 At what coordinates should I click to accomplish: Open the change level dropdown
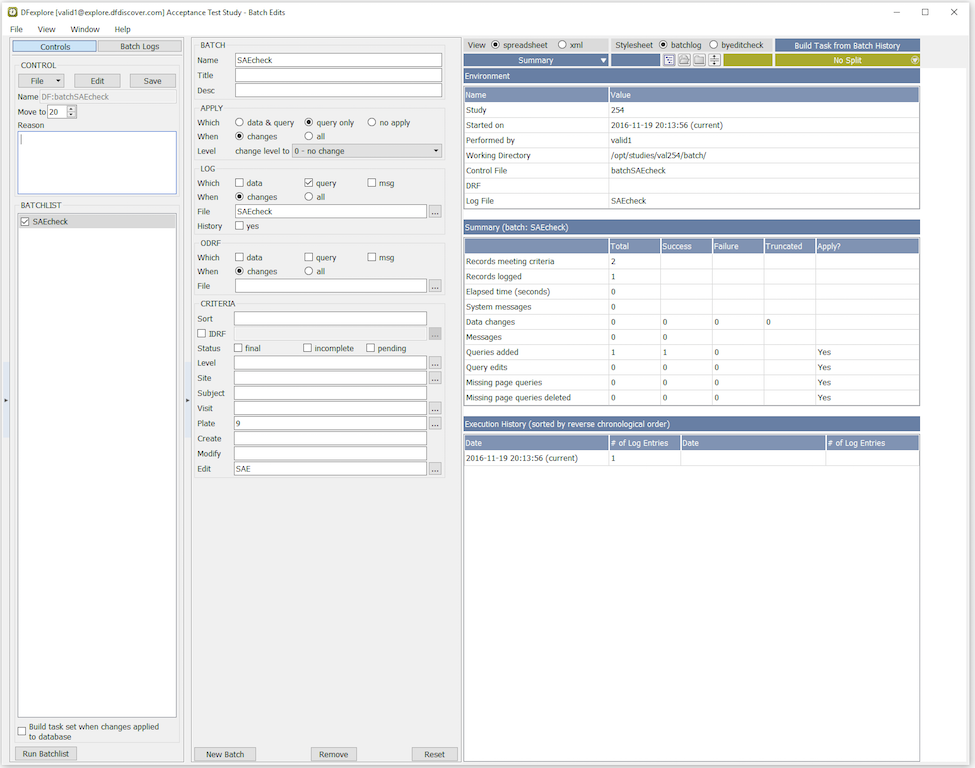[366, 151]
